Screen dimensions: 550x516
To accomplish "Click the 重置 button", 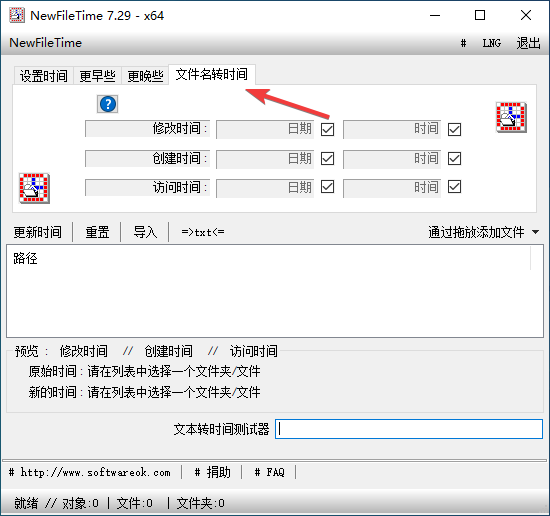I will coord(97,232).
